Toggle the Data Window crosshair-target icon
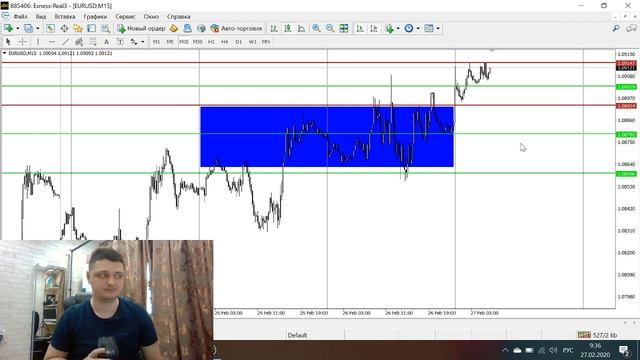The image size is (640, 360). [x=64, y=28]
